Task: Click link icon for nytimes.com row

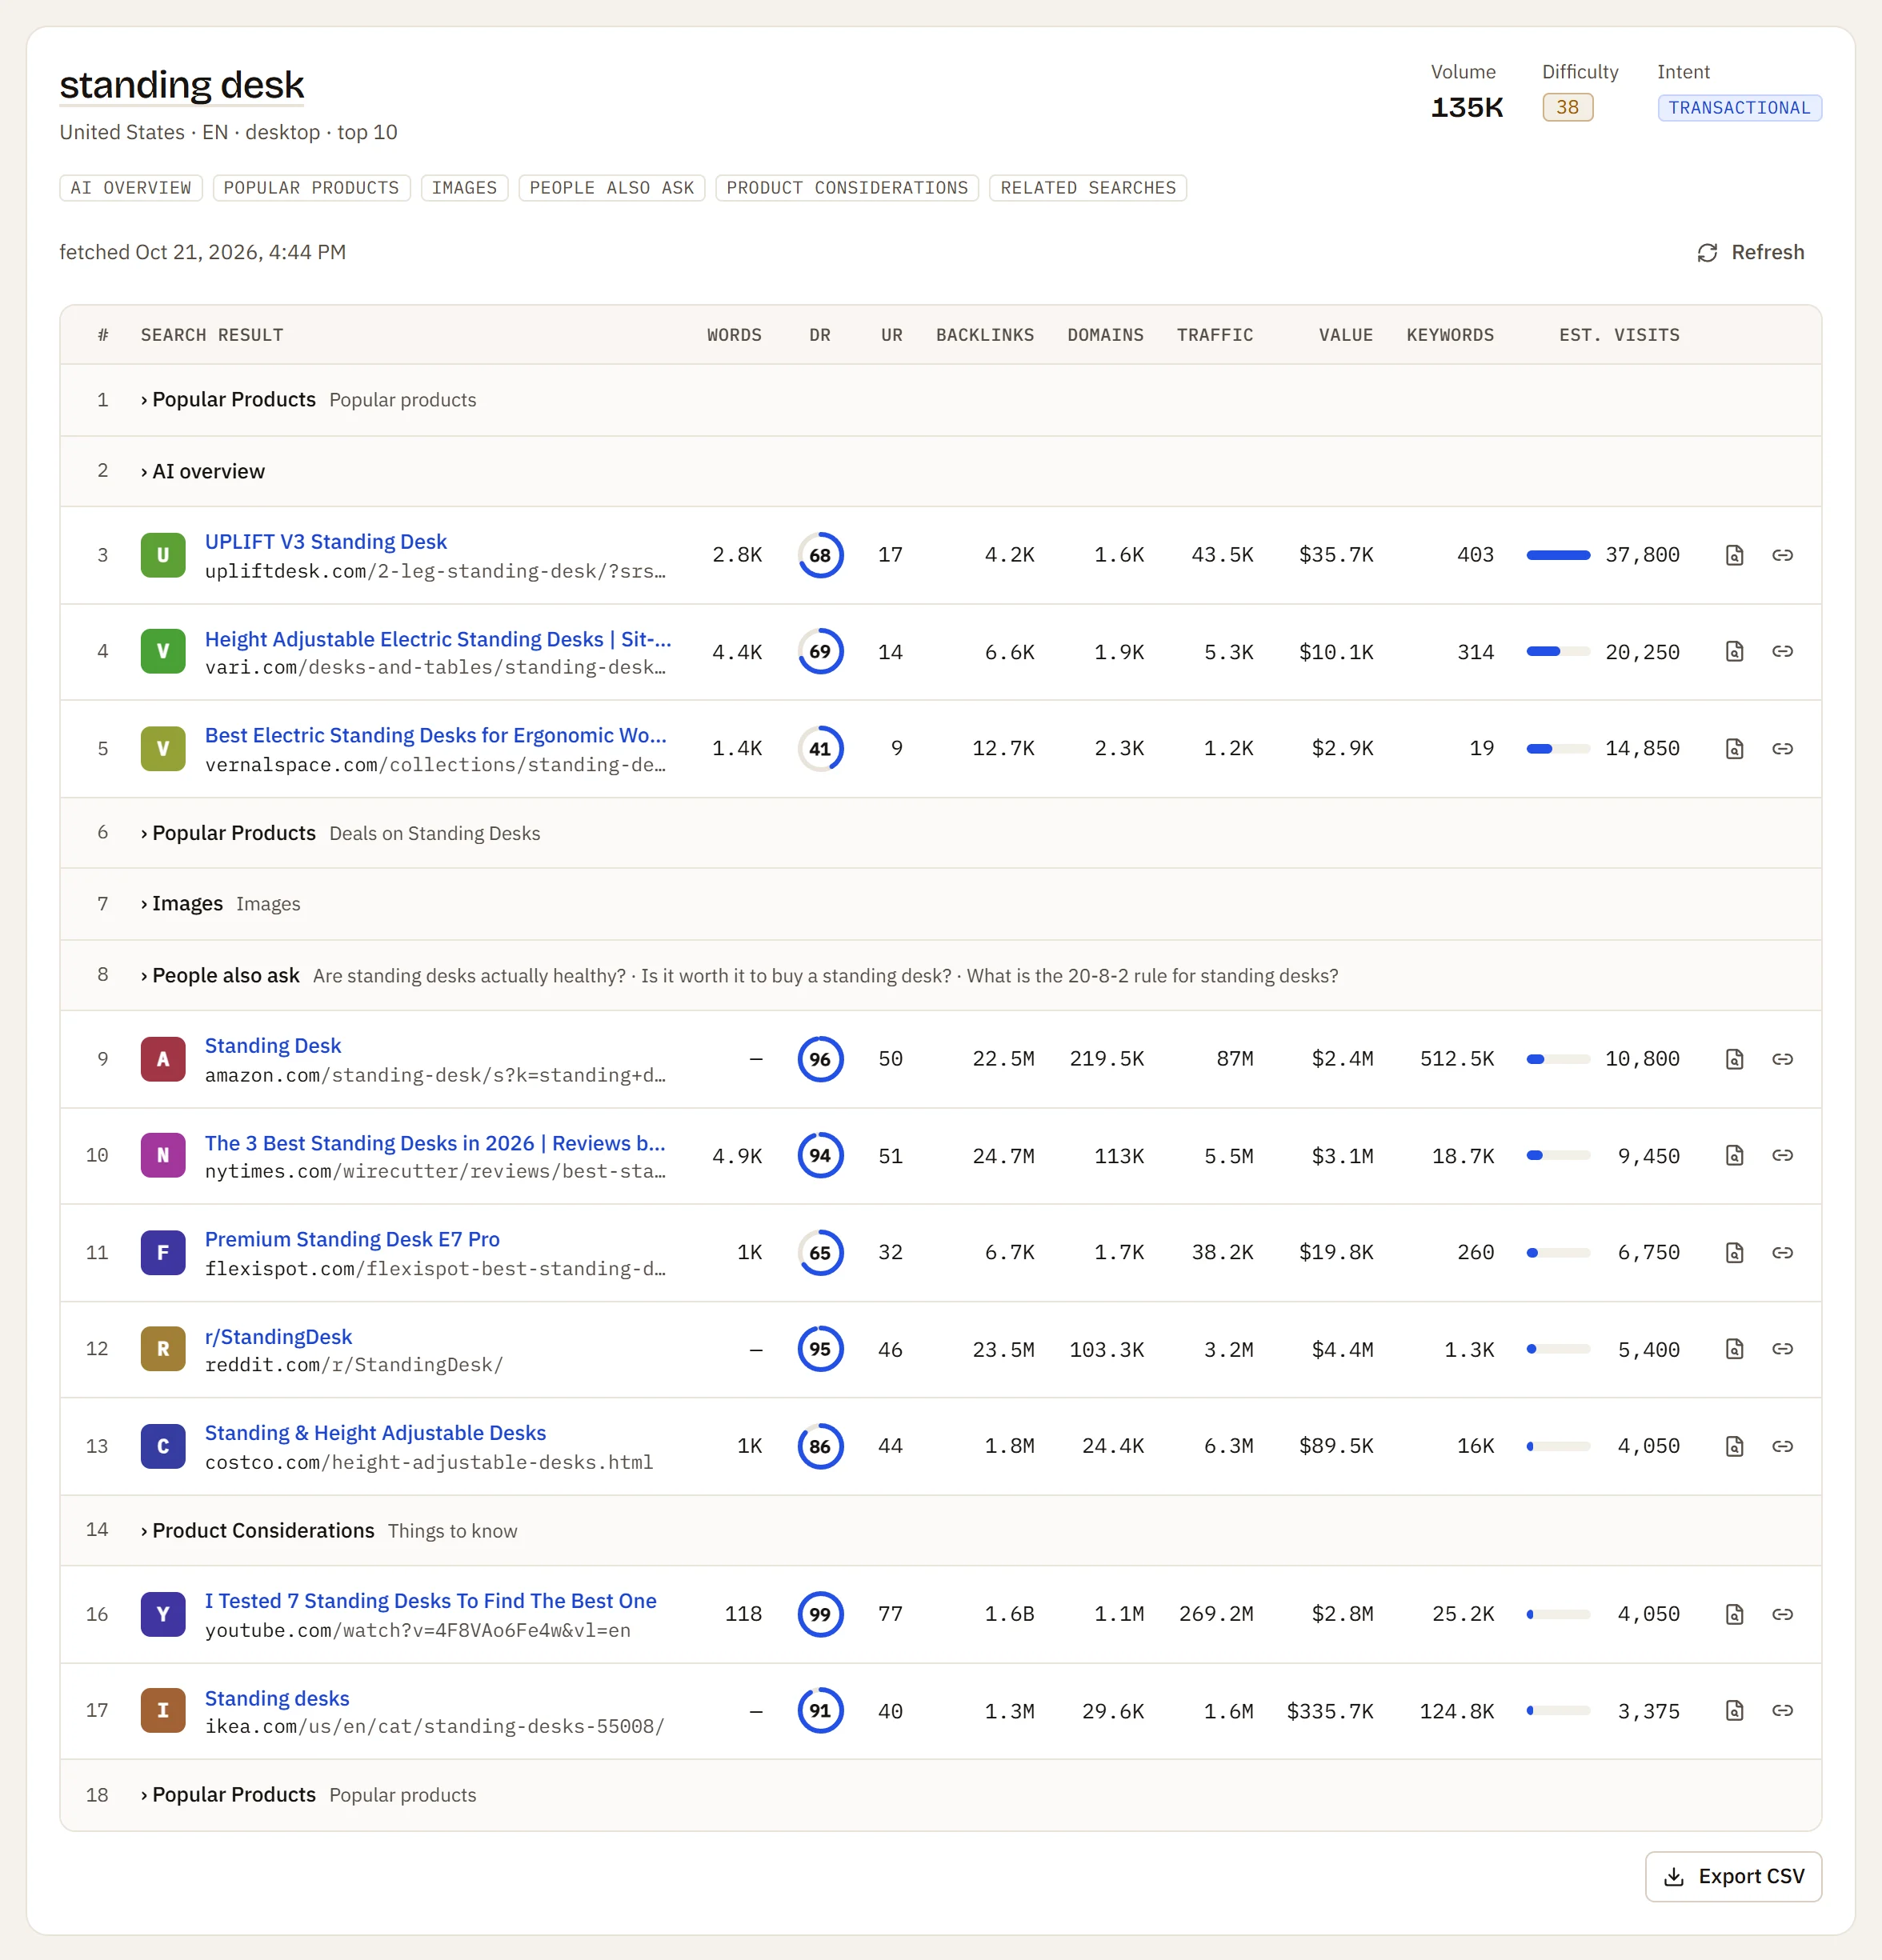Action: click(1782, 1155)
